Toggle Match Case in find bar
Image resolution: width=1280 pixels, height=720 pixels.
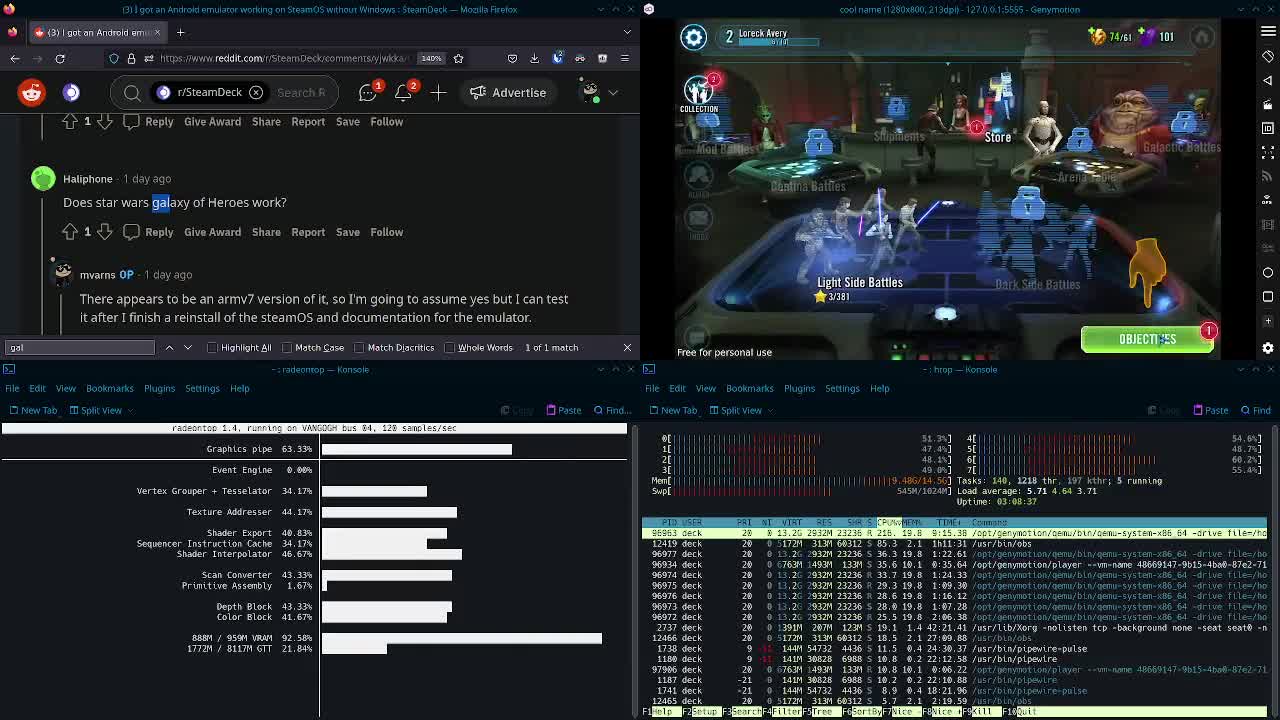click(313, 348)
